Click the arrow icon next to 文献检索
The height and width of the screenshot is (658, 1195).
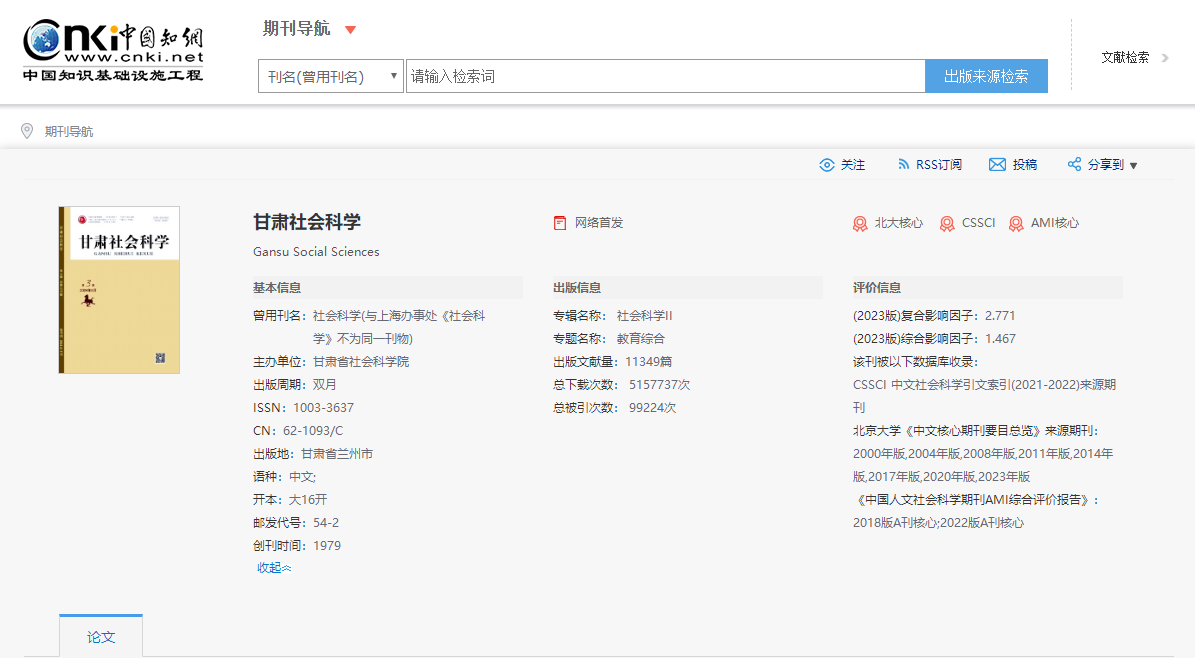(x=1165, y=57)
